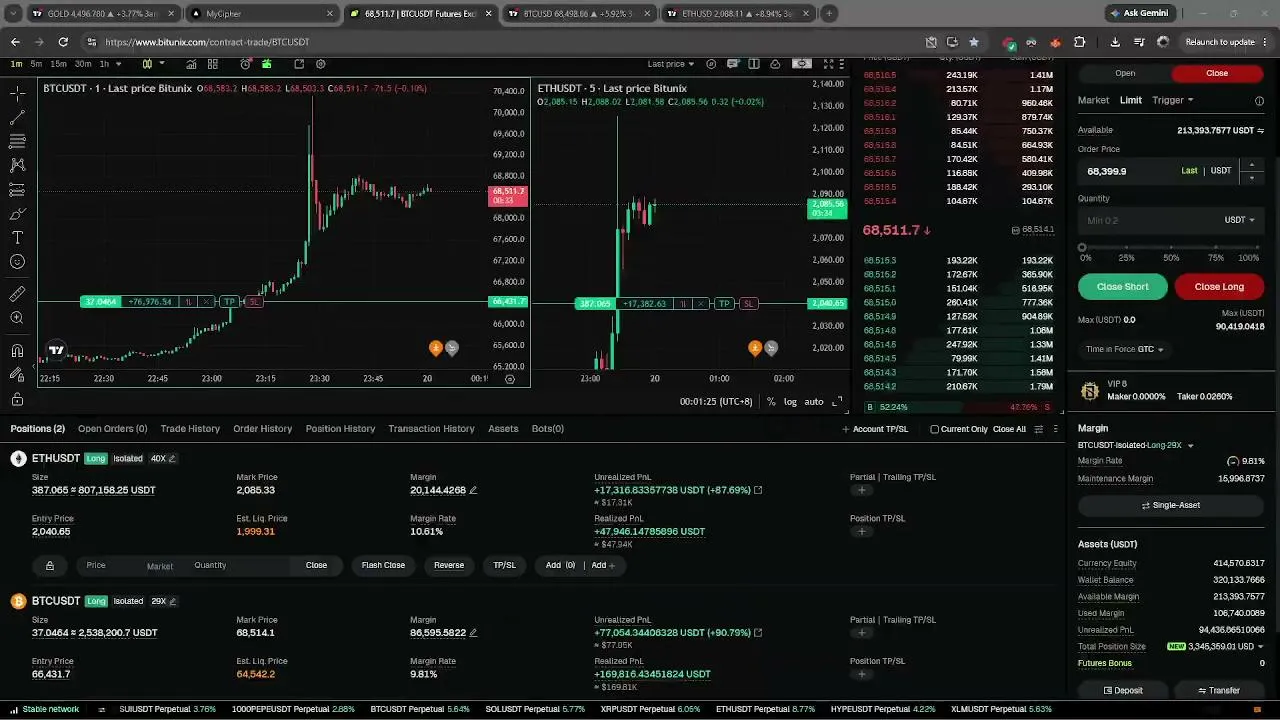Open TP/SL for the ETHUSDT position
Screen dimensions: 1280x720
(x=505, y=565)
